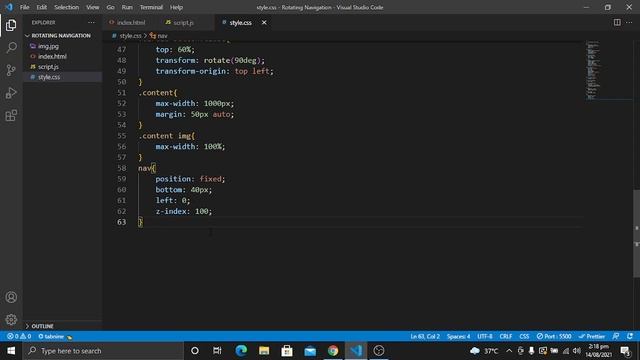Click the VS Code logo in title bar
The image size is (640, 360).
(9, 7)
